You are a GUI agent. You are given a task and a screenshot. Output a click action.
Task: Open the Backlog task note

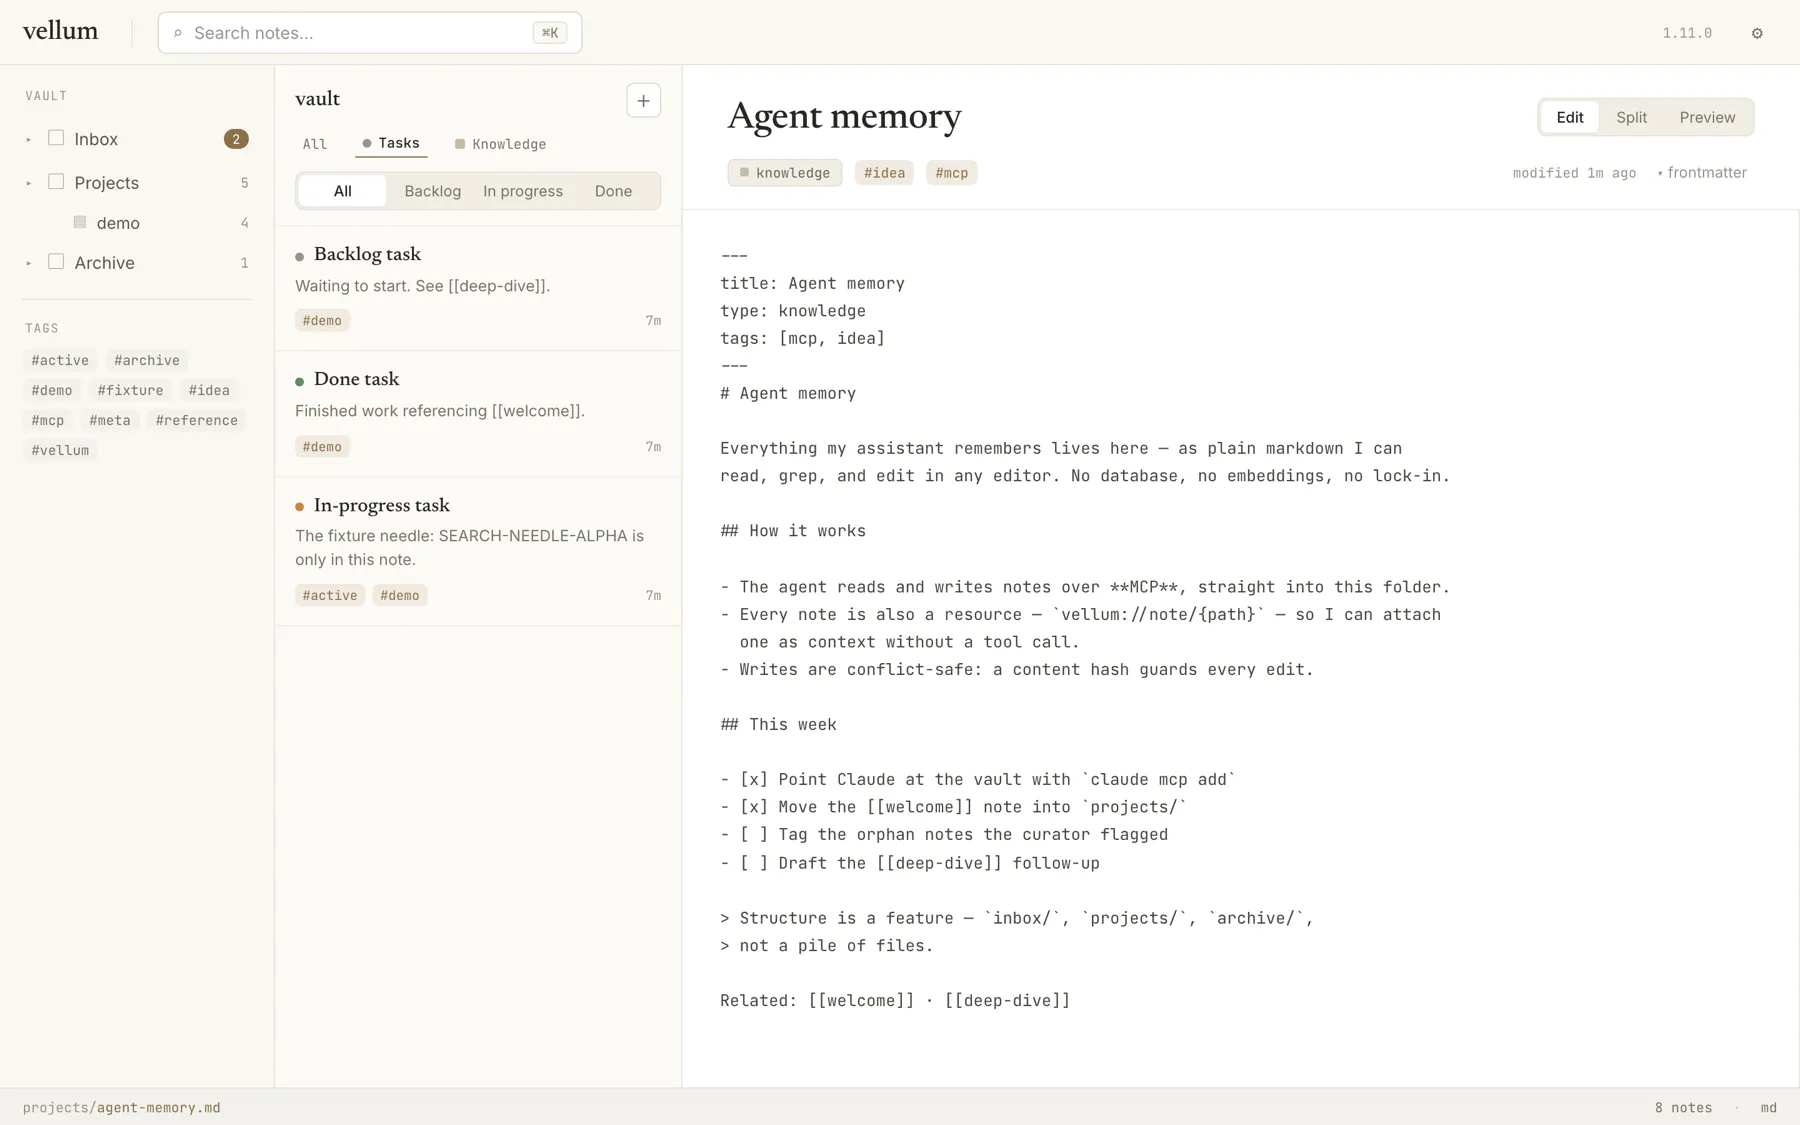click(x=478, y=288)
